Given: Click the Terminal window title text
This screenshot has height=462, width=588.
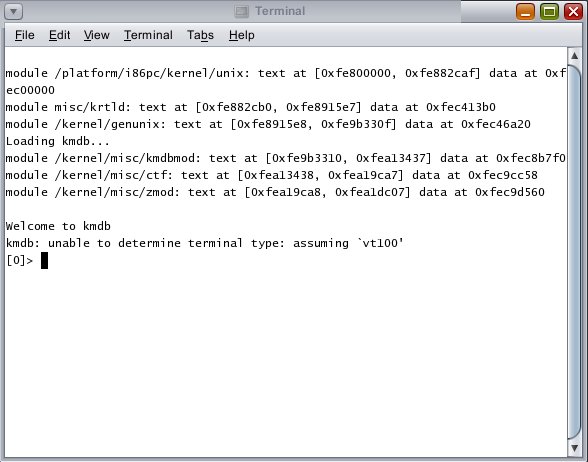Looking at the screenshot, I should [x=280, y=11].
